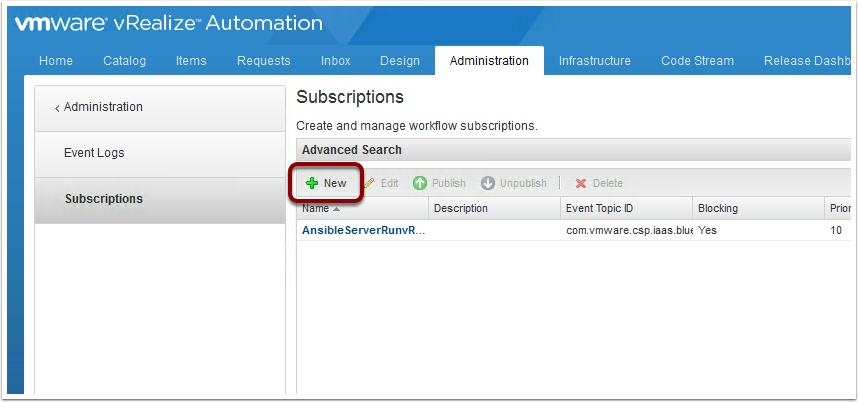Go to the Requests tab
This screenshot has width=858, height=402.
tap(264, 61)
